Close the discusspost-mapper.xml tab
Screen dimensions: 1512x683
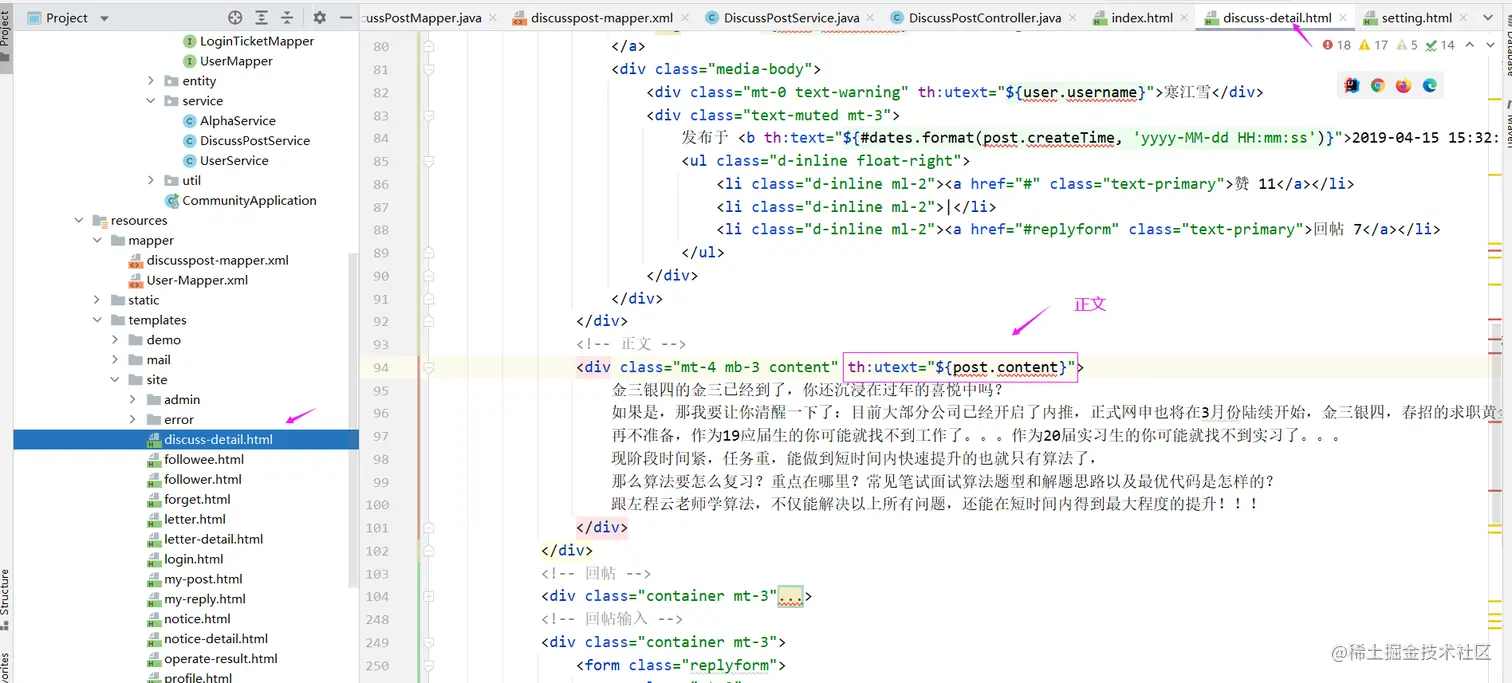click(x=684, y=18)
